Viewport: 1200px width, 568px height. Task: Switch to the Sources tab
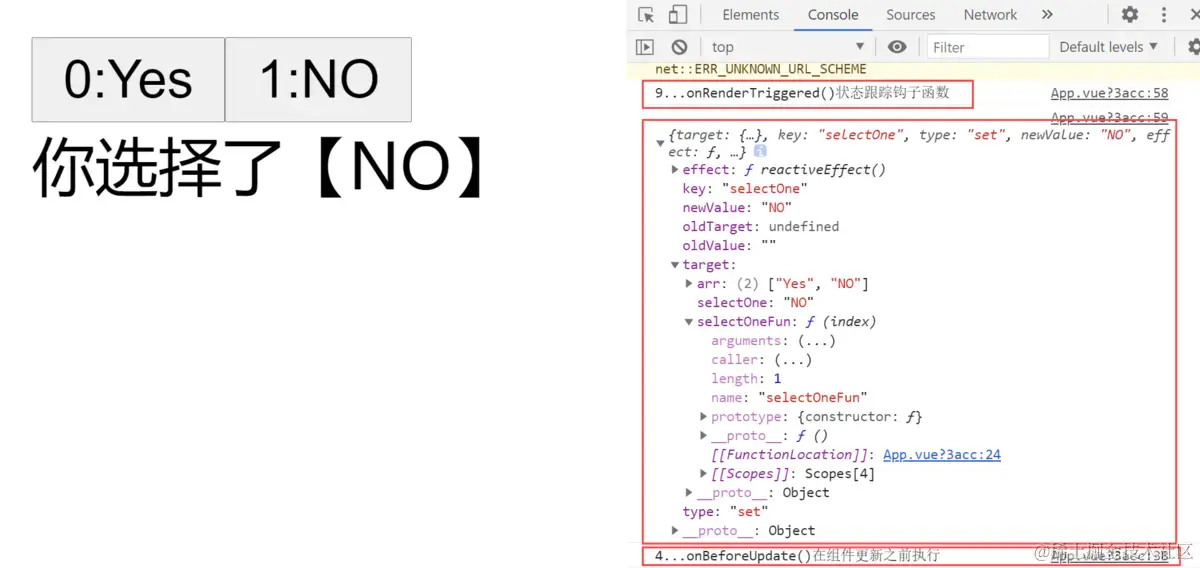910,15
